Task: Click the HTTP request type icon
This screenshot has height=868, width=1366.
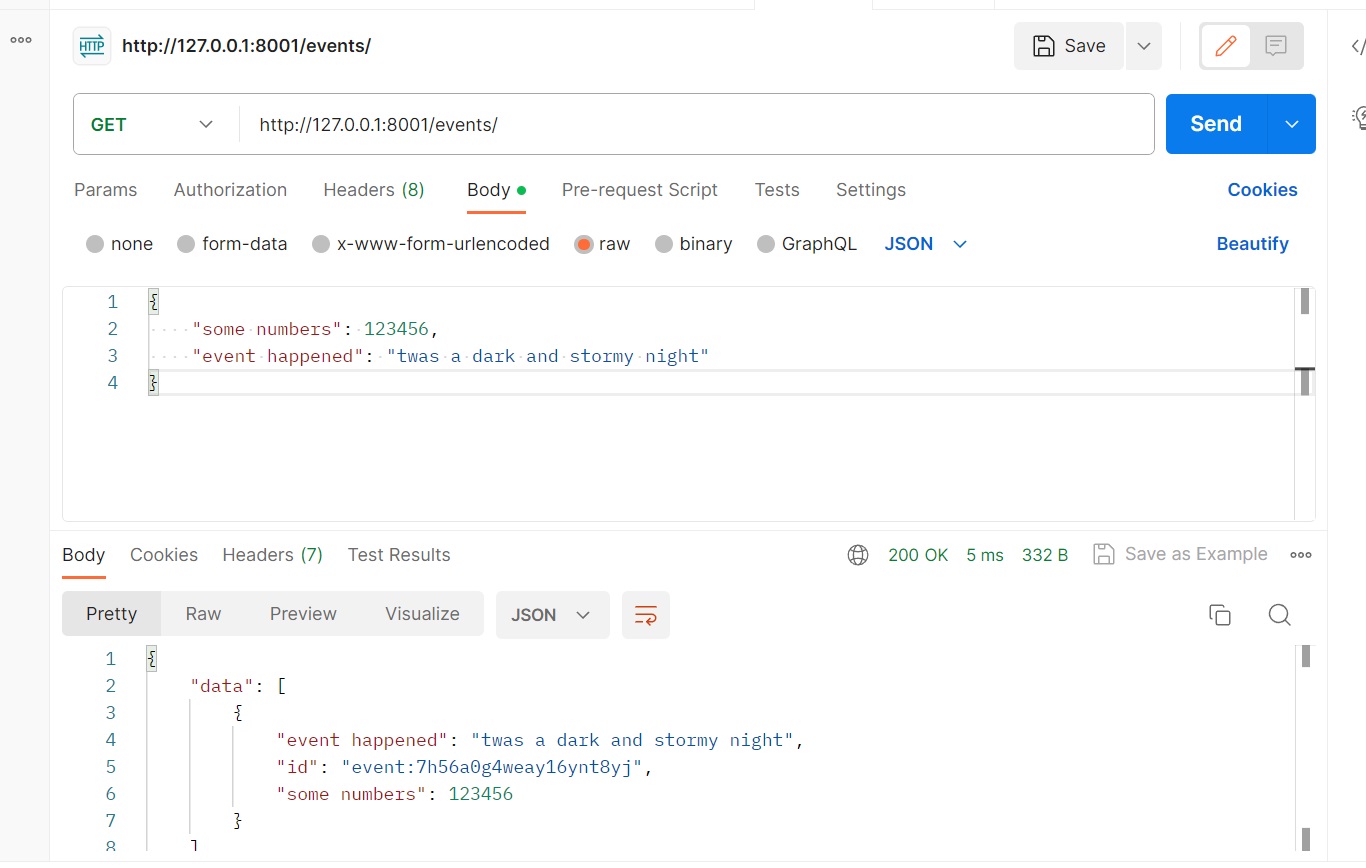Action: pyautogui.click(x=92, y=46)
